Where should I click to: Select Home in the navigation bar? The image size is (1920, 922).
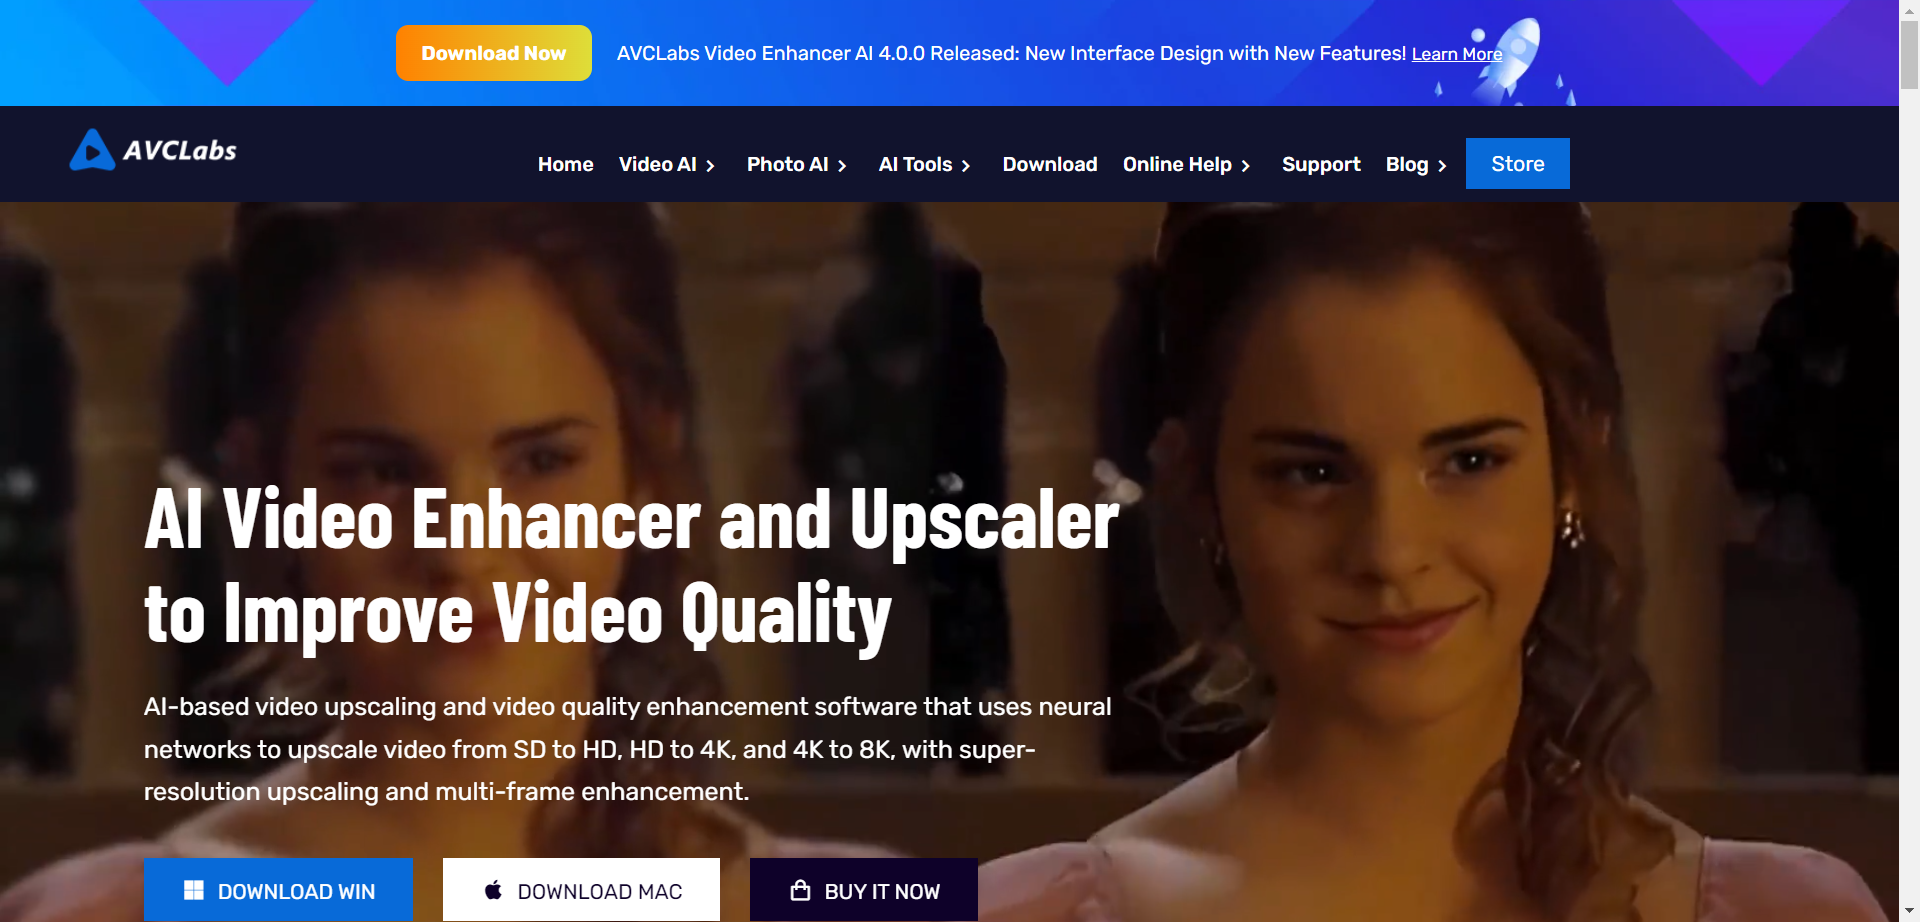[565, 164]
